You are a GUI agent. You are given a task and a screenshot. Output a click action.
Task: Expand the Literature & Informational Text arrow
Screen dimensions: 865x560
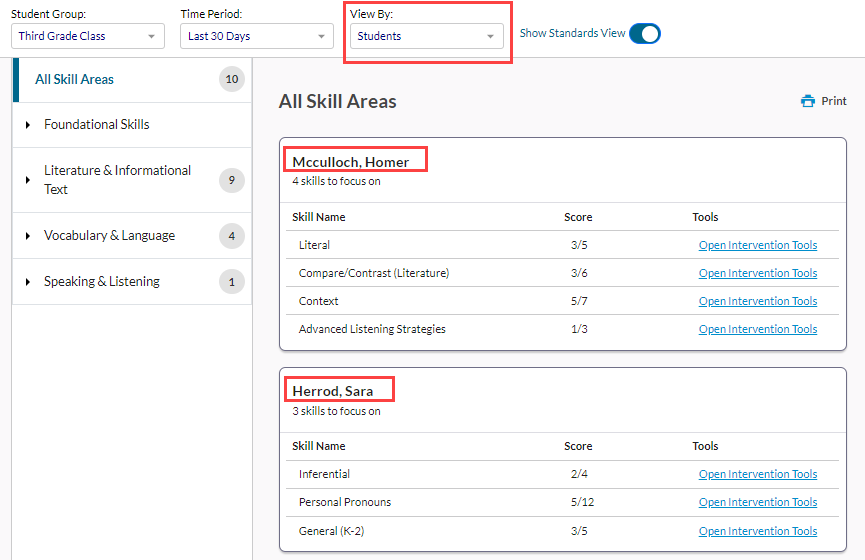click(28, 180)
